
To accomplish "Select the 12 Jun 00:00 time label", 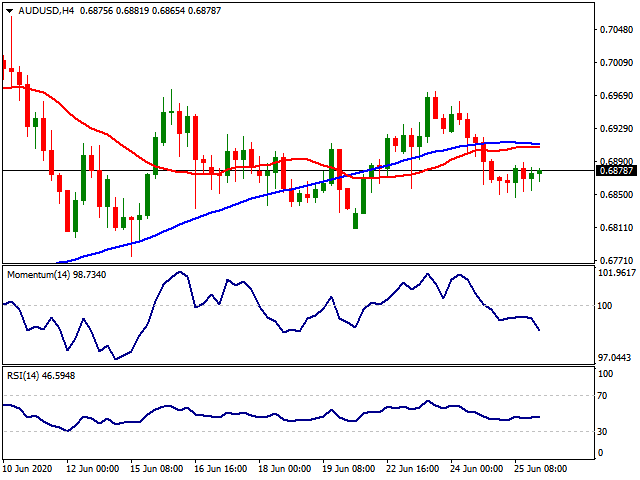I will pos(93,469).
